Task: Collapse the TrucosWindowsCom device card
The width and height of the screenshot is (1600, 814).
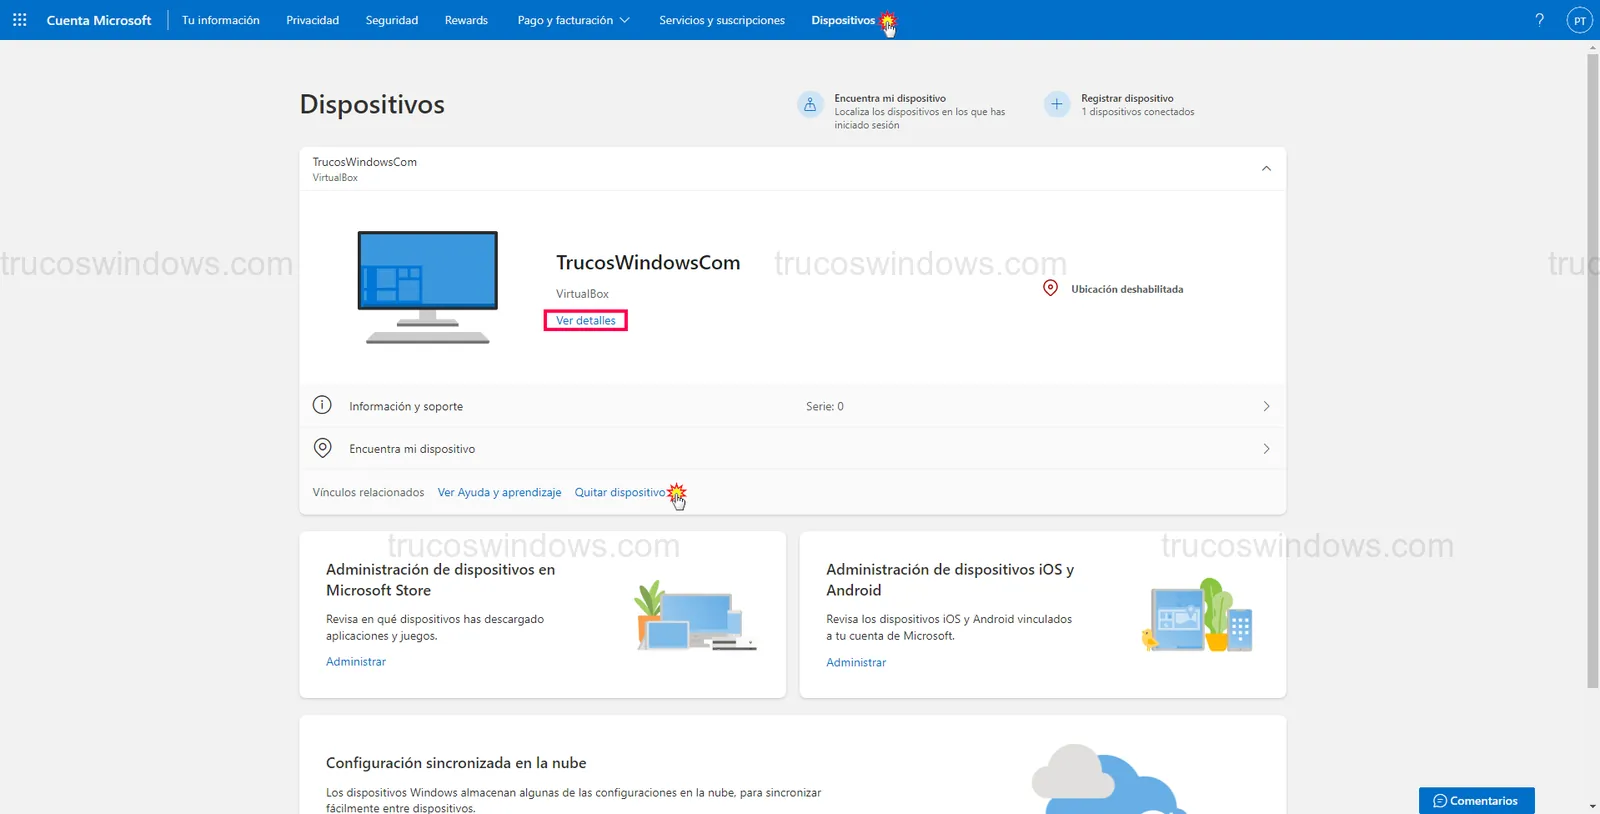Action: (x=1266, y=169)
